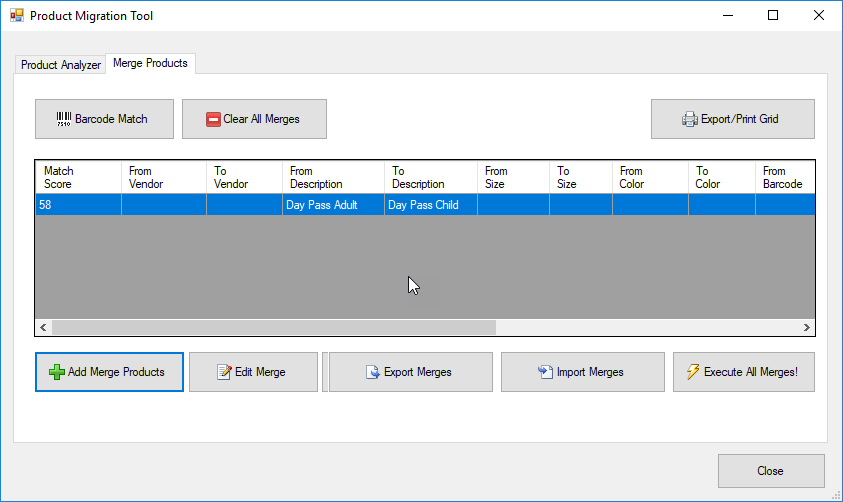843x502 pixels.
Task: Minimize the Product Migration Tool window
Action: [728, 16]
